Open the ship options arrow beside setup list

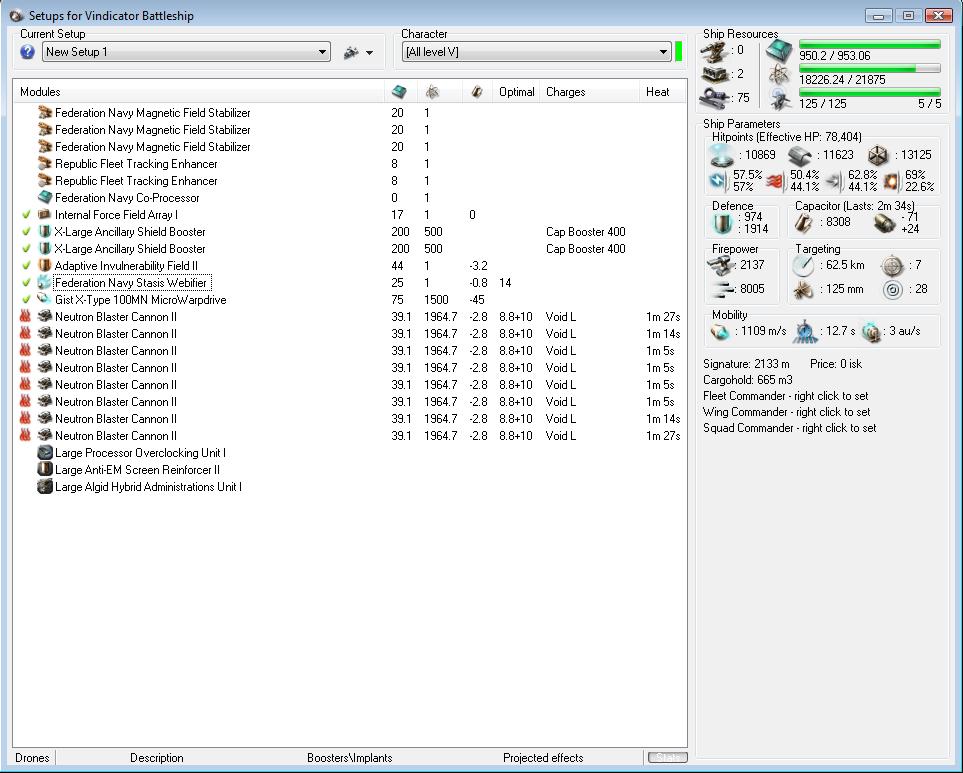click(369, 53)
